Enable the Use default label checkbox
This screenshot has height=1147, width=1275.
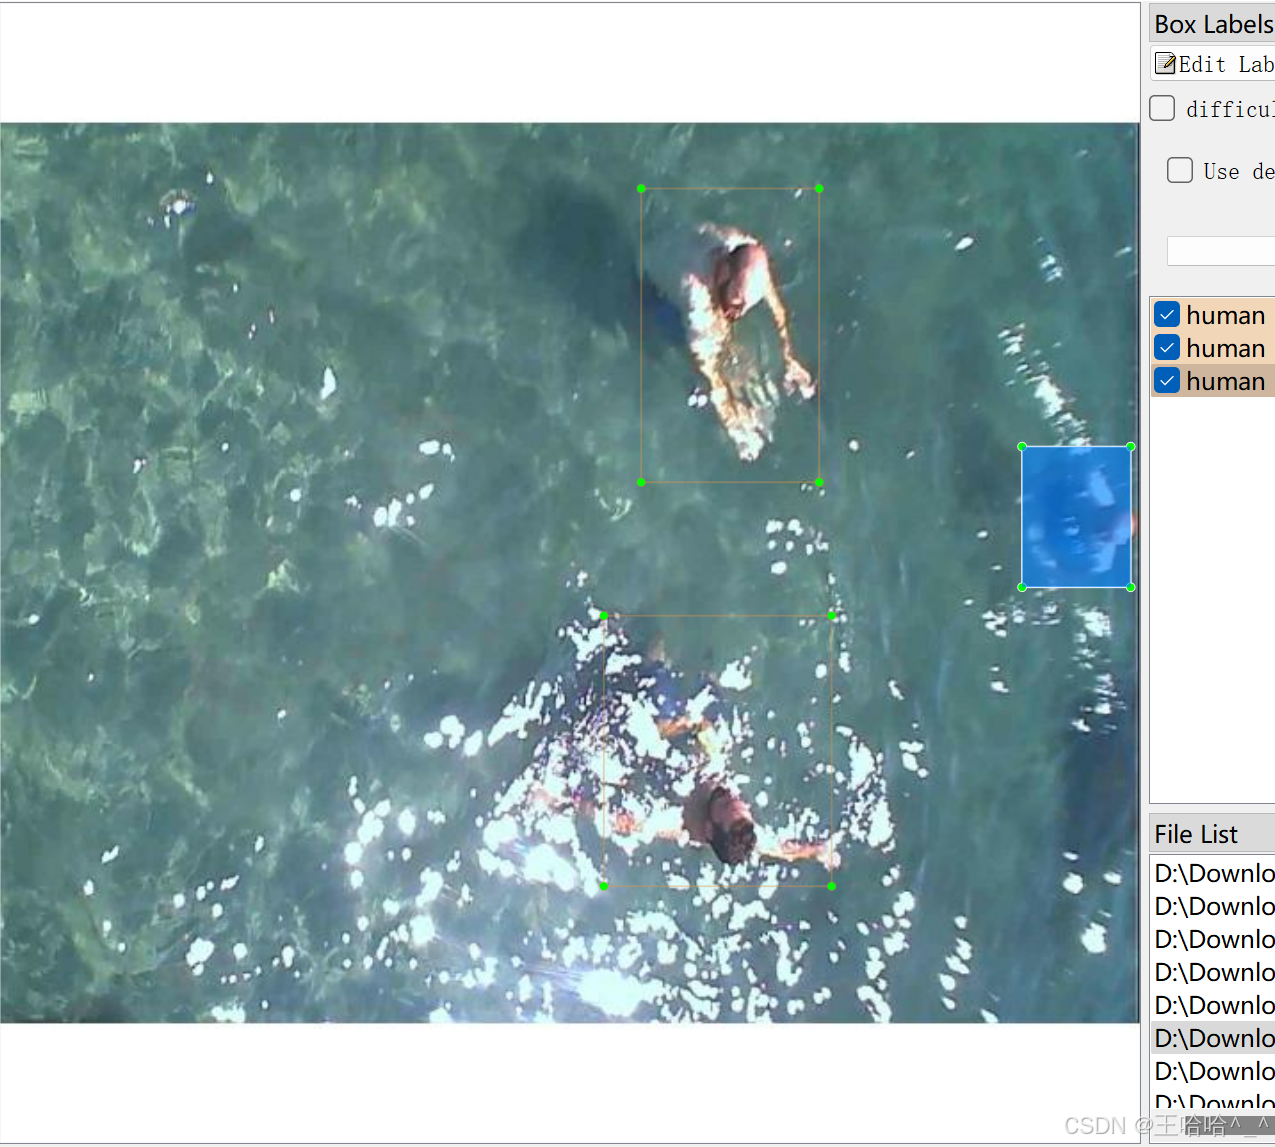1180,170
